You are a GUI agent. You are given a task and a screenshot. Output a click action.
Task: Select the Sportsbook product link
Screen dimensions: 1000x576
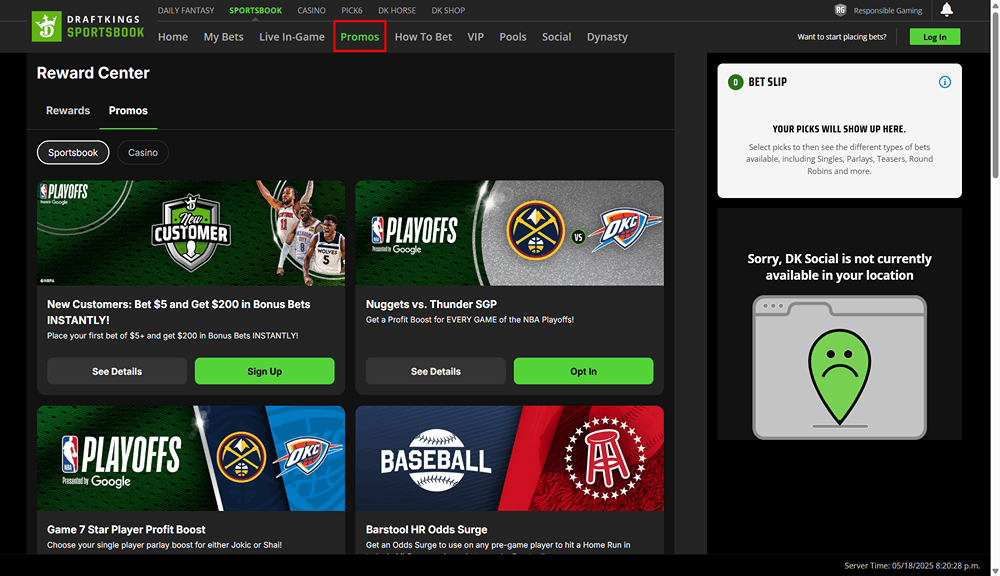click(x=255, y=10)
